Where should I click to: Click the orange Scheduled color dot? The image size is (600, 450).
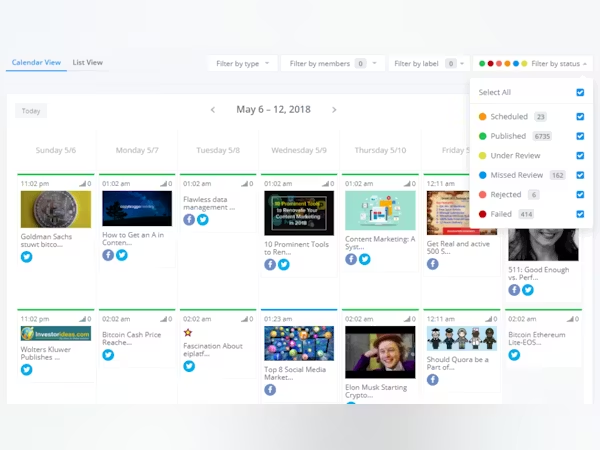tap(483, 116)
